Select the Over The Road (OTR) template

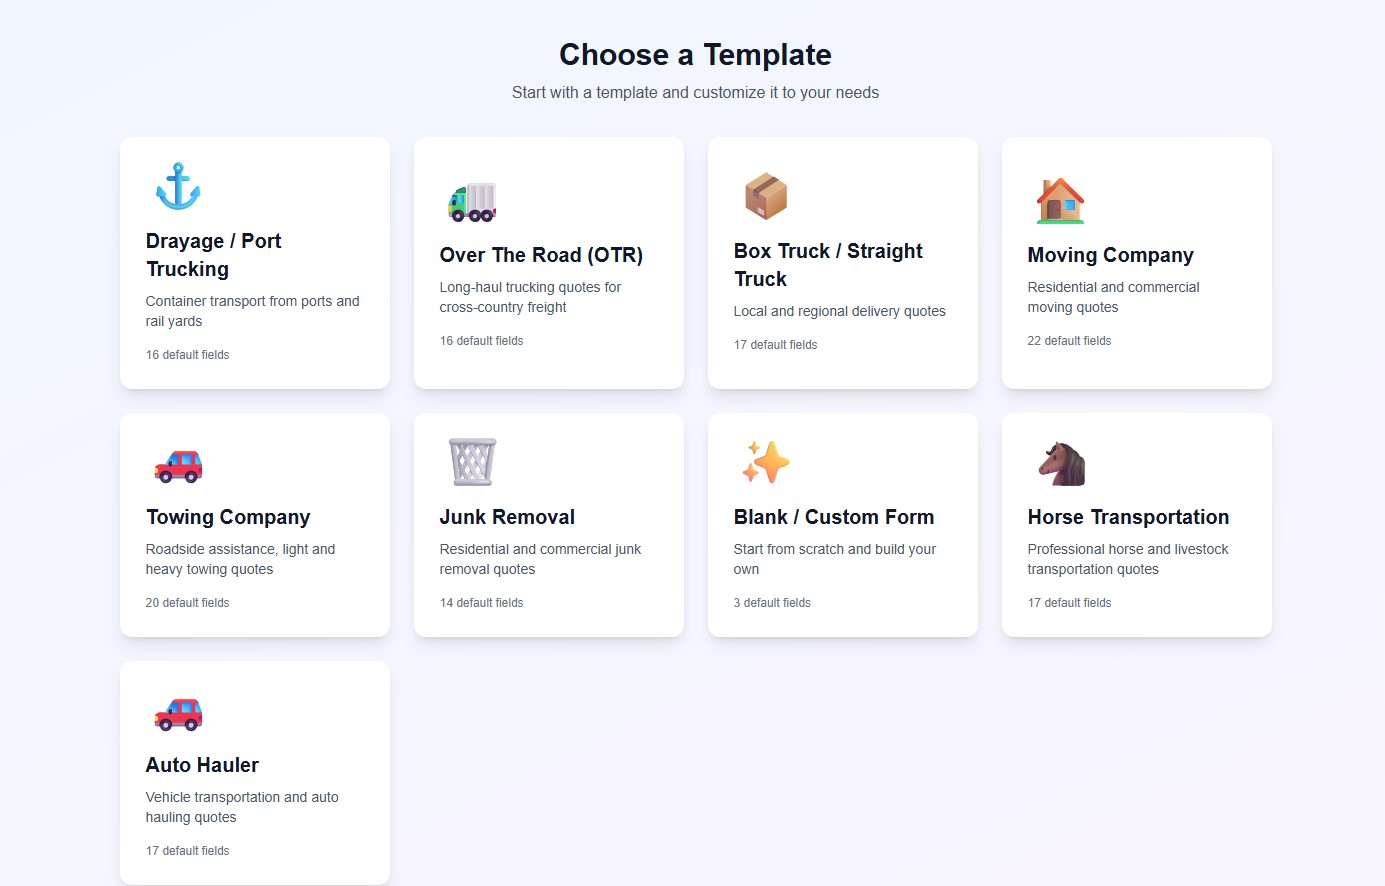coord(548,262)
